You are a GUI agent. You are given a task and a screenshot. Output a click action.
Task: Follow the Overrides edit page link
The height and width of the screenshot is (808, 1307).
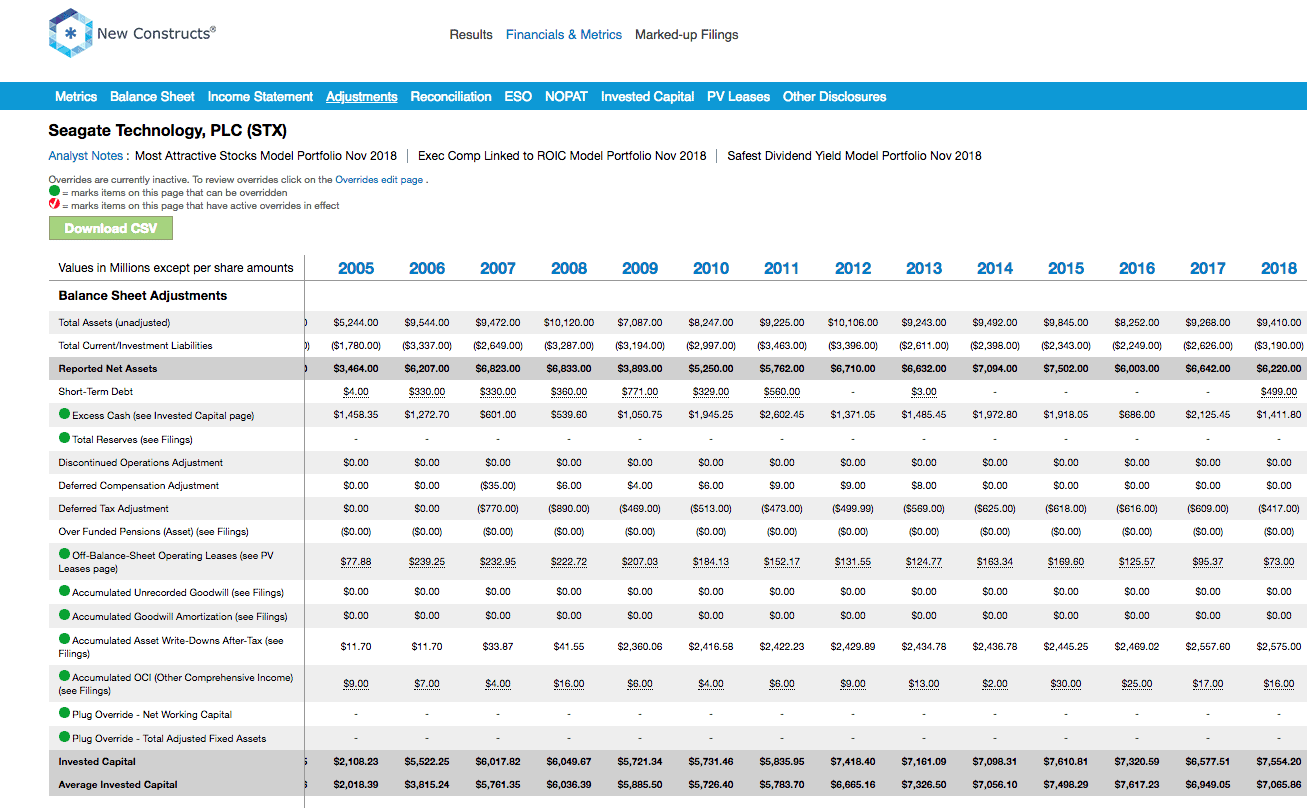[x=379, y=180]
